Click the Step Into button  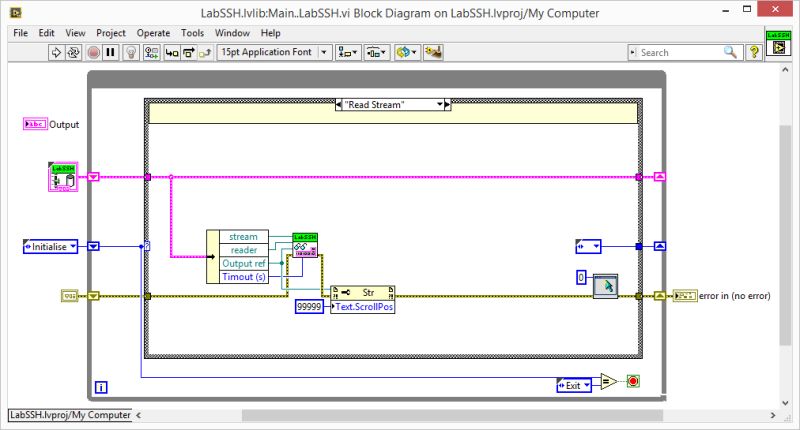pos(172,52)
